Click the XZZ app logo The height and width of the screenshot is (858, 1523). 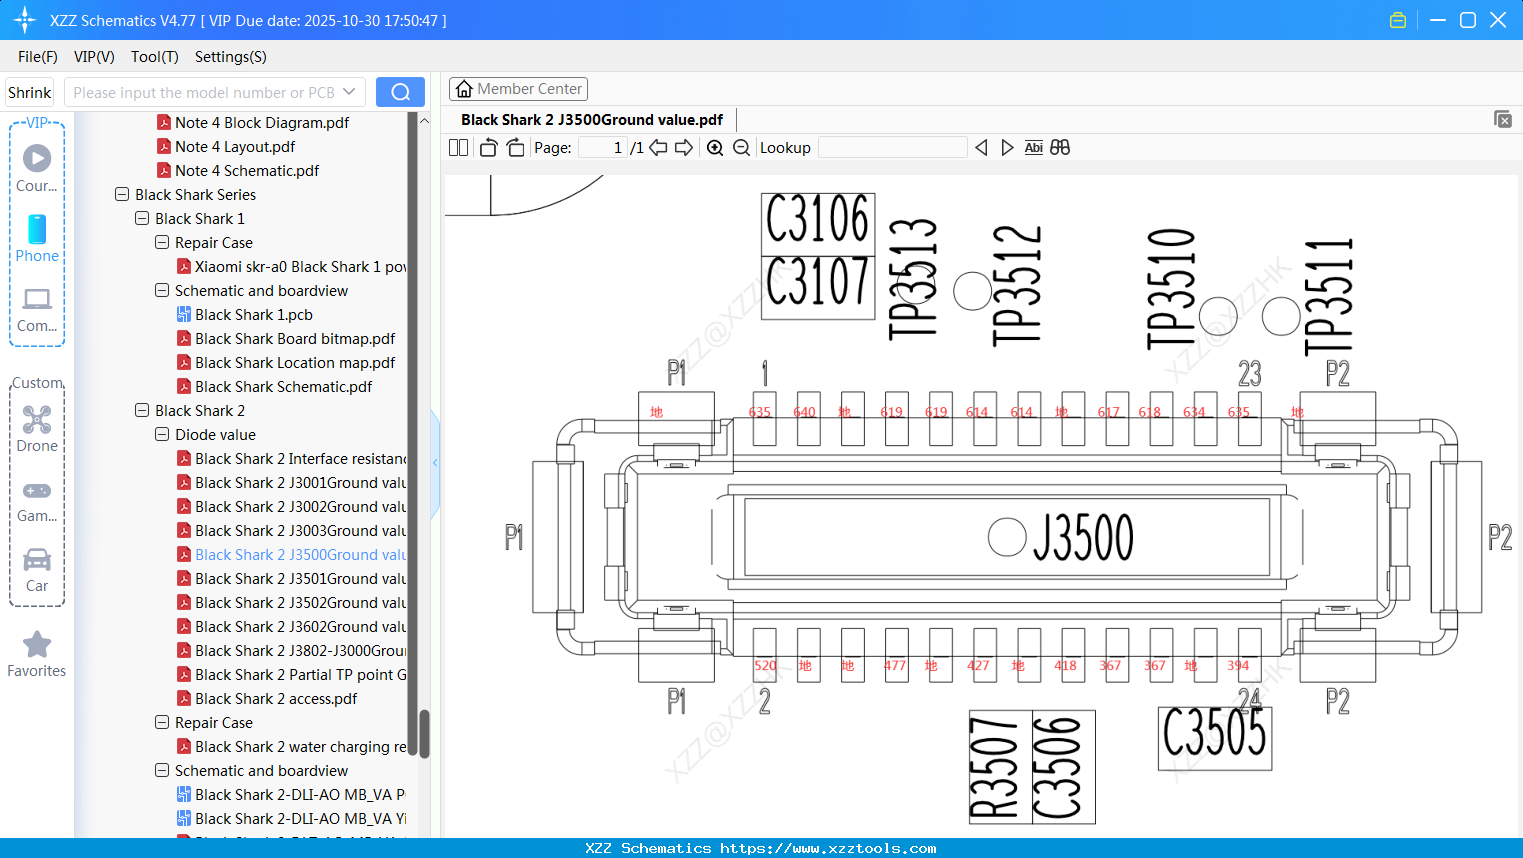25,20
